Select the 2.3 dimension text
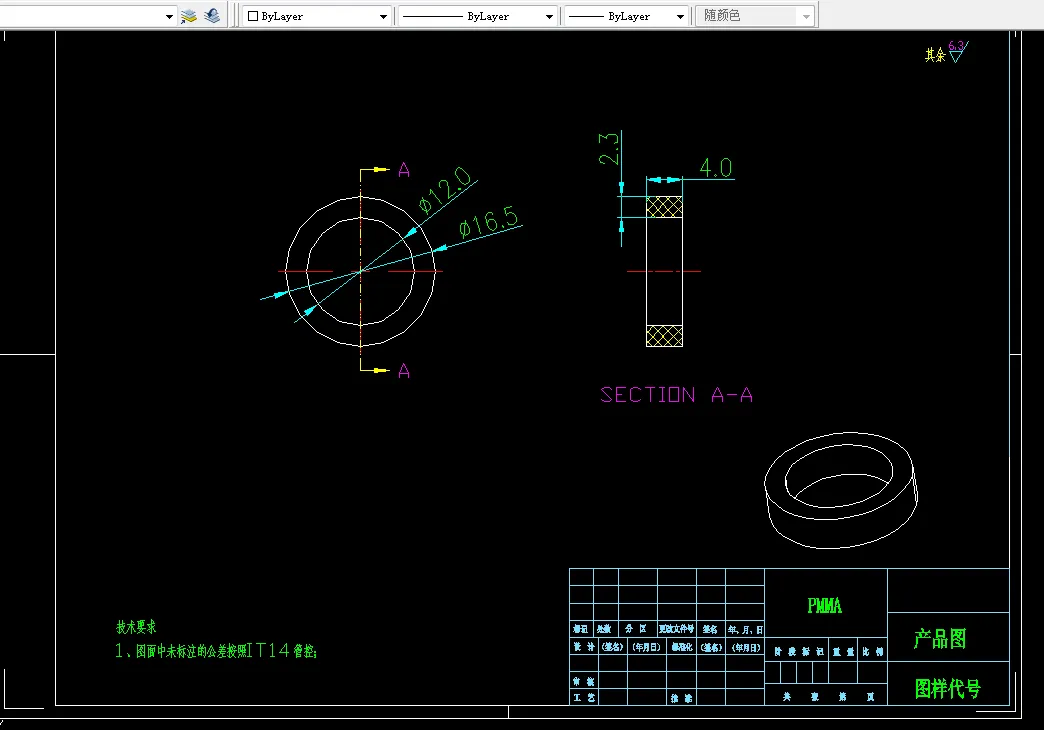This screenshot has width=1044, height=730. (x=609, y=149)
